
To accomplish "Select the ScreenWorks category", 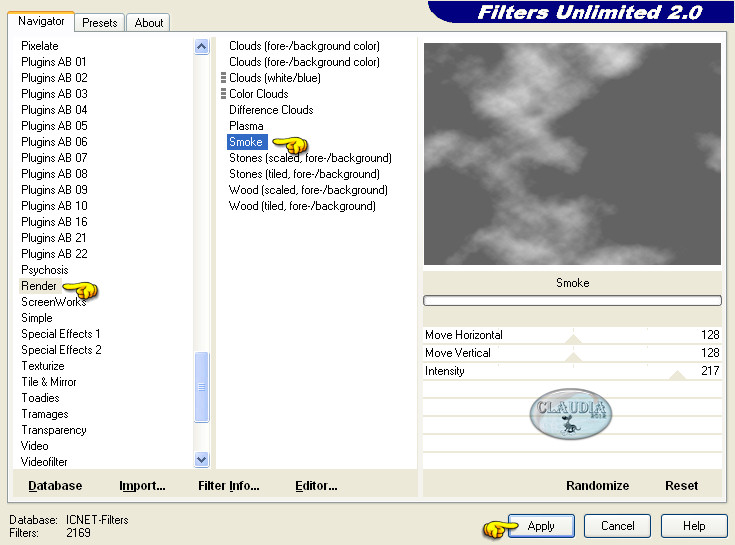I will 53,302.
